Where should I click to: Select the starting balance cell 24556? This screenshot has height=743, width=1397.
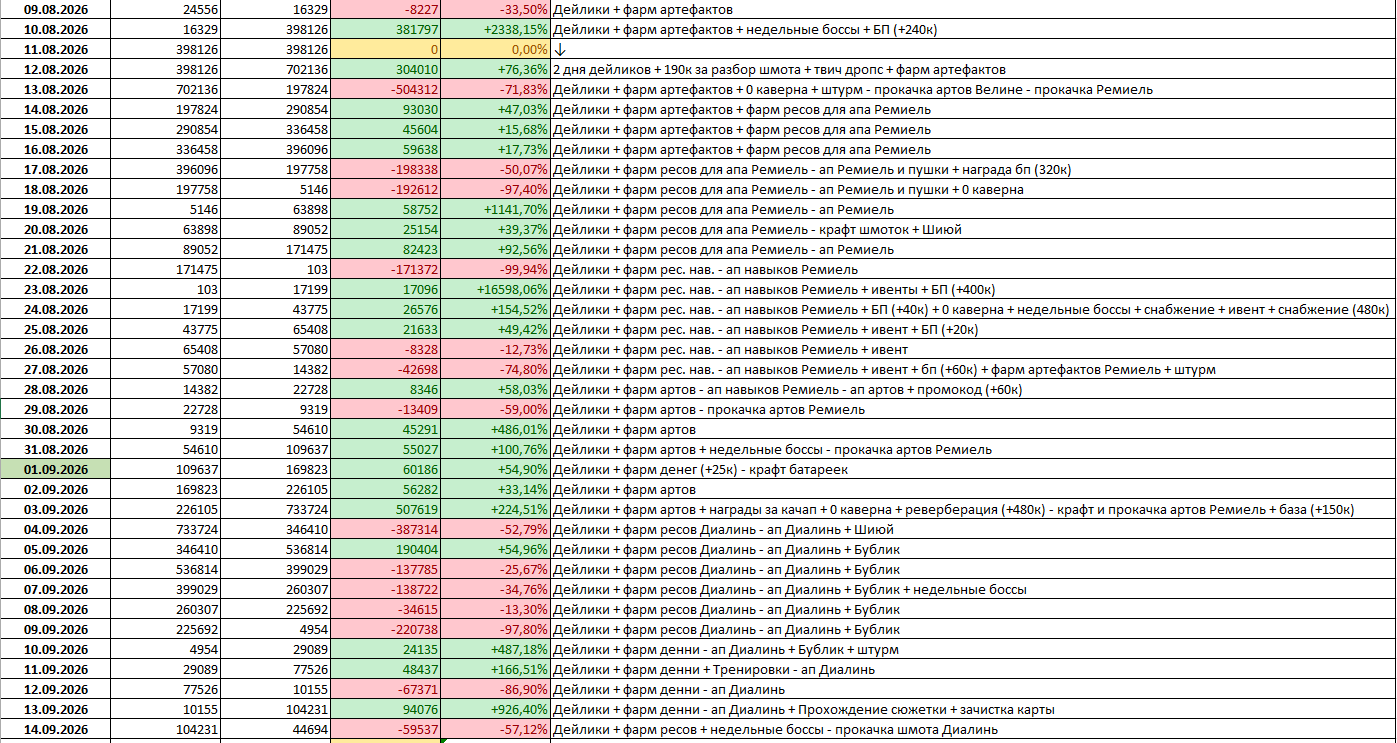click(165, 10)
